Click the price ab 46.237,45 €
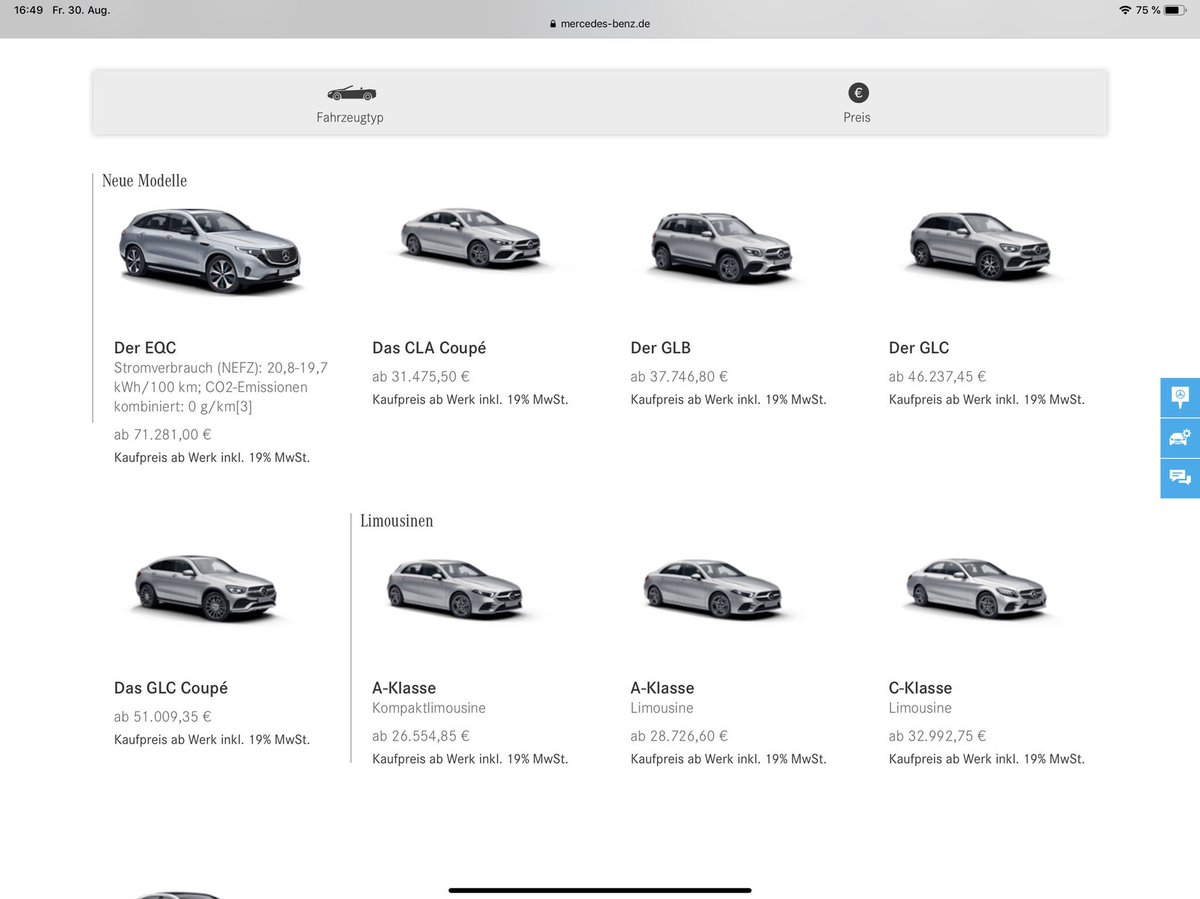The width and height of the screenshot is (1200, 899). 937,377
